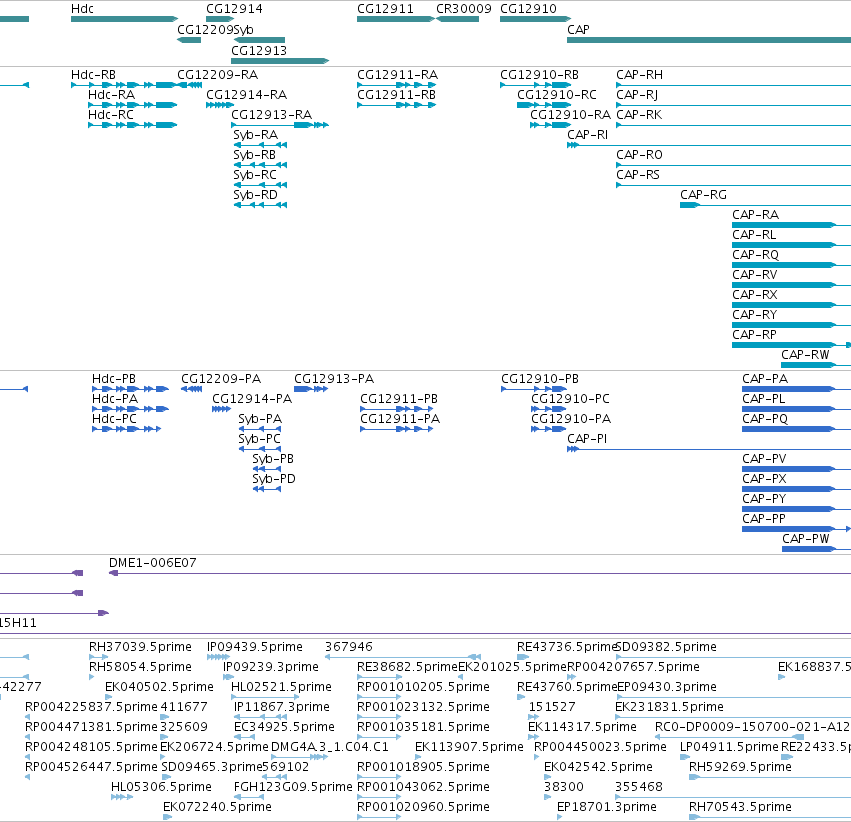Screen dimensions: 851x822
Task: Click the Hdc-RC transcript label
Action: point(111,114)
